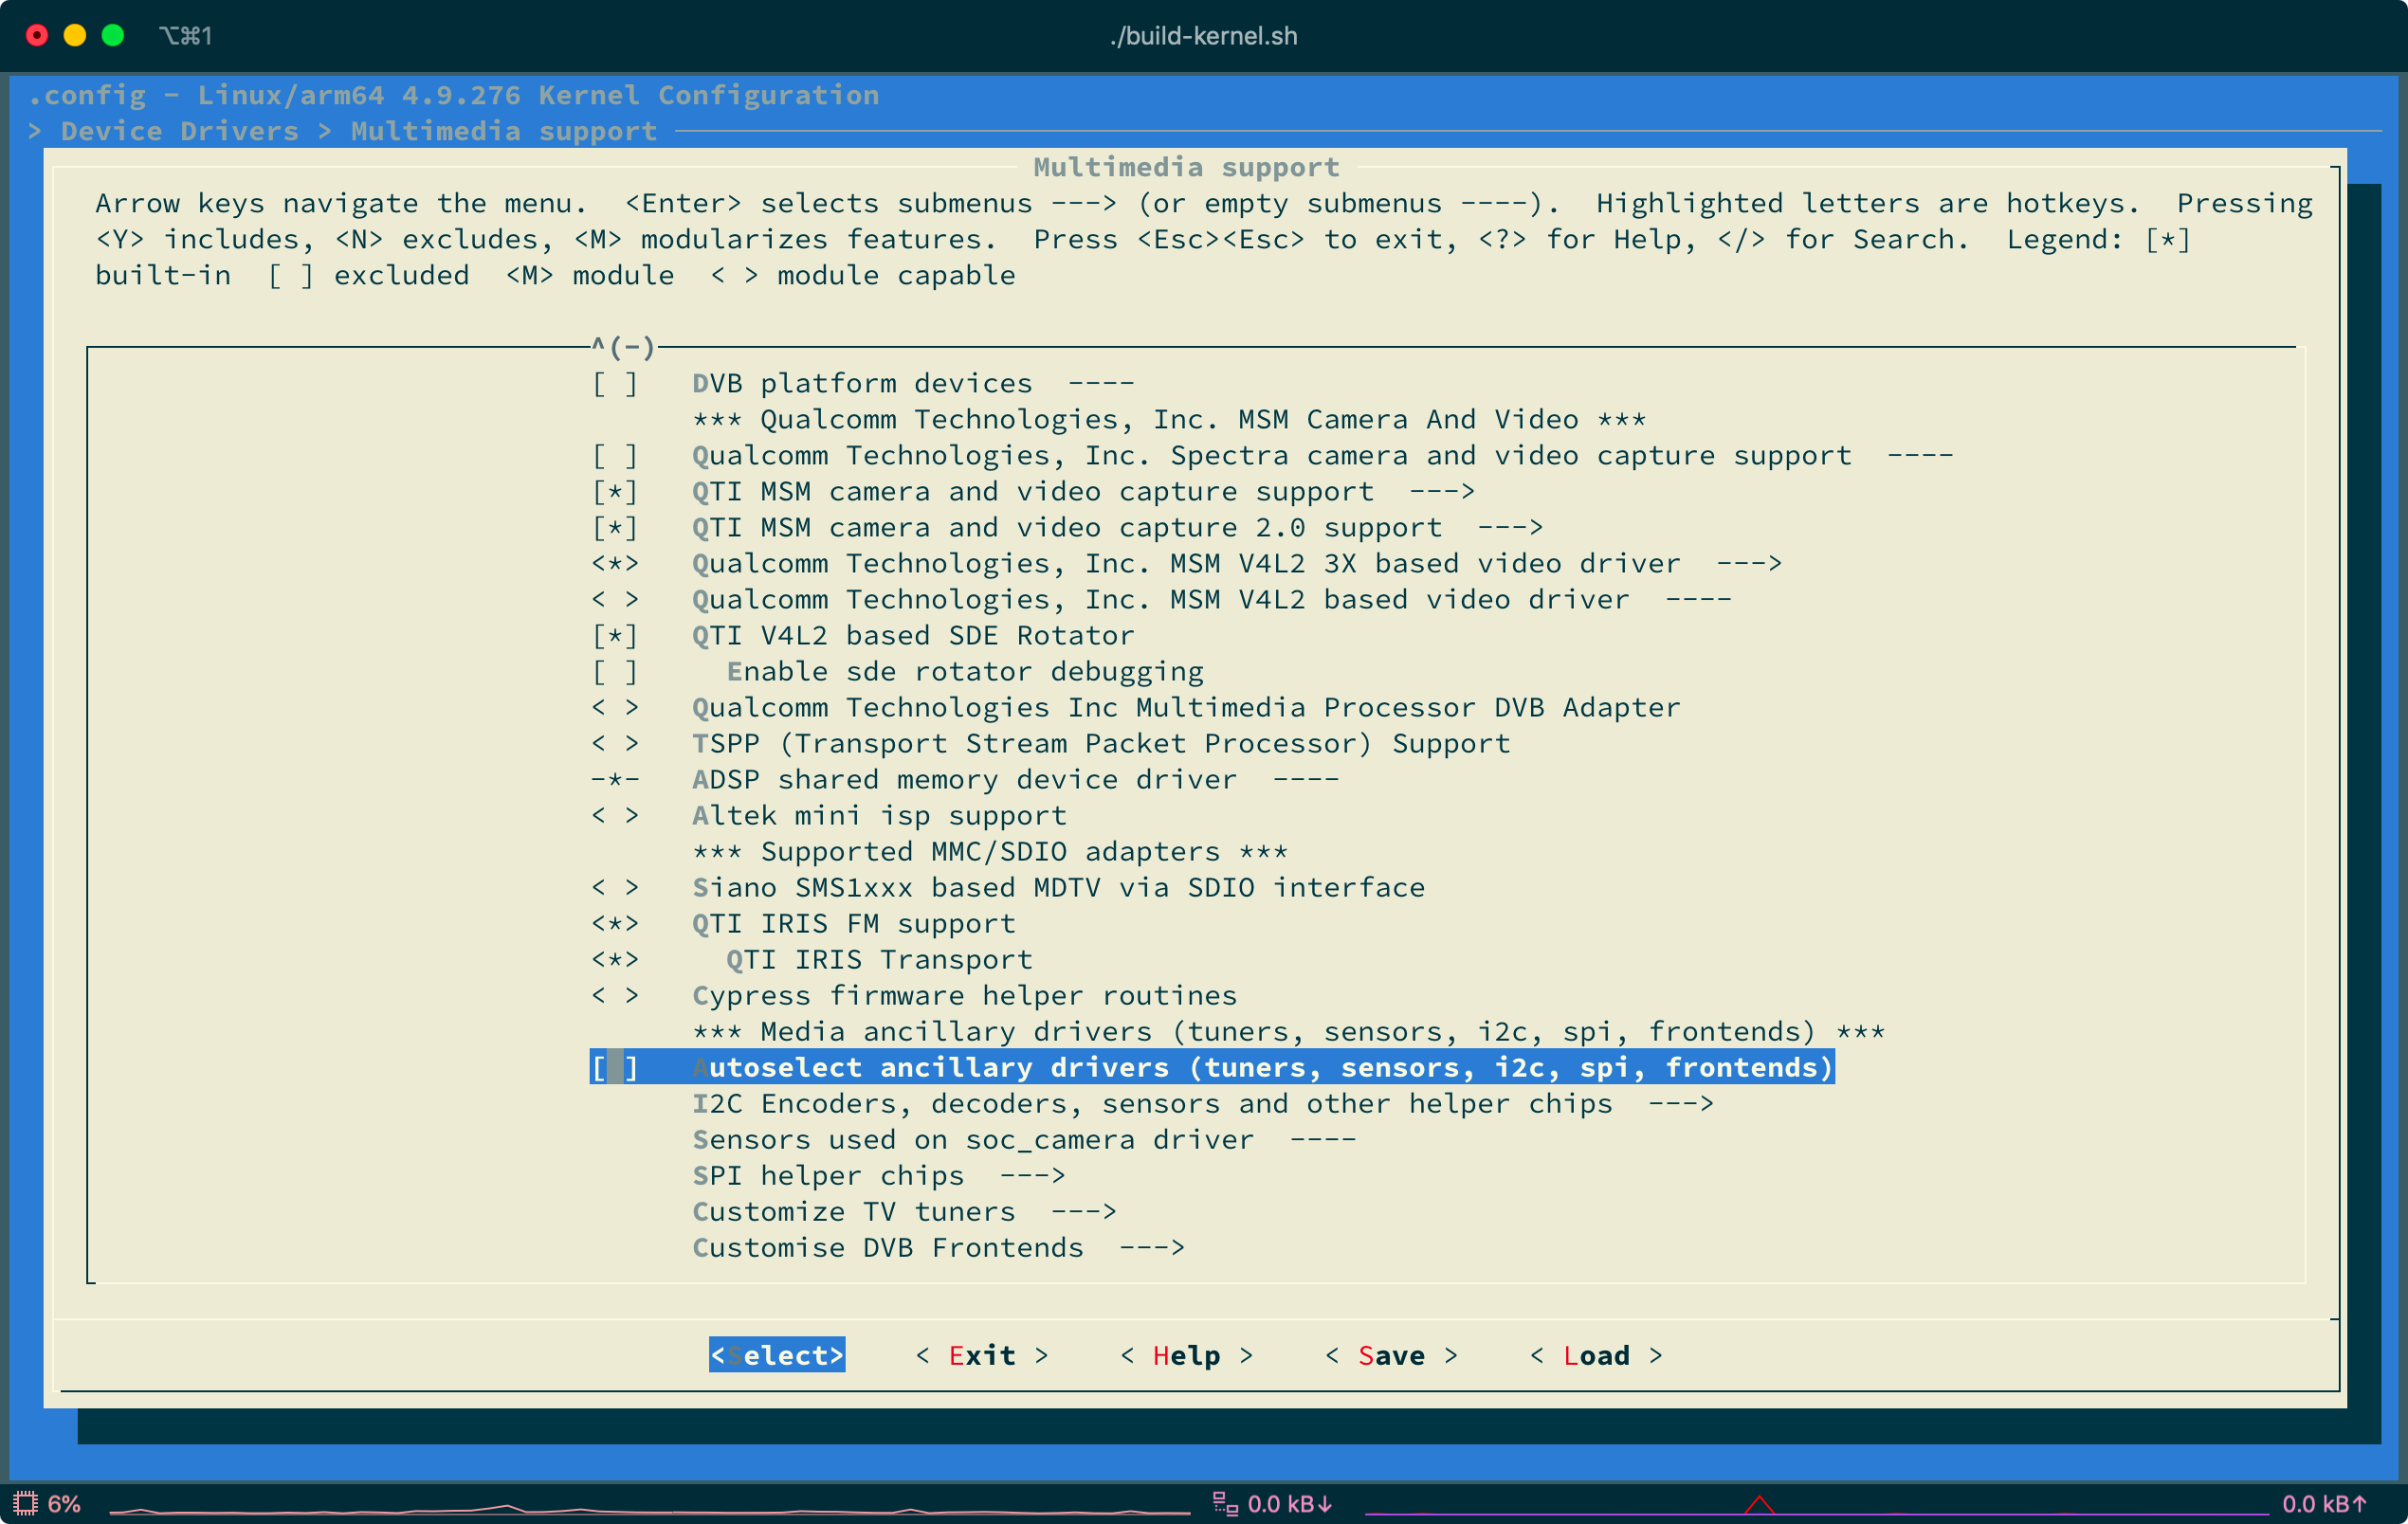This screenshot has height=1524, width=2408.
Task: Click the CPU usage icon in status bar
Action: tap(25, 1503)
